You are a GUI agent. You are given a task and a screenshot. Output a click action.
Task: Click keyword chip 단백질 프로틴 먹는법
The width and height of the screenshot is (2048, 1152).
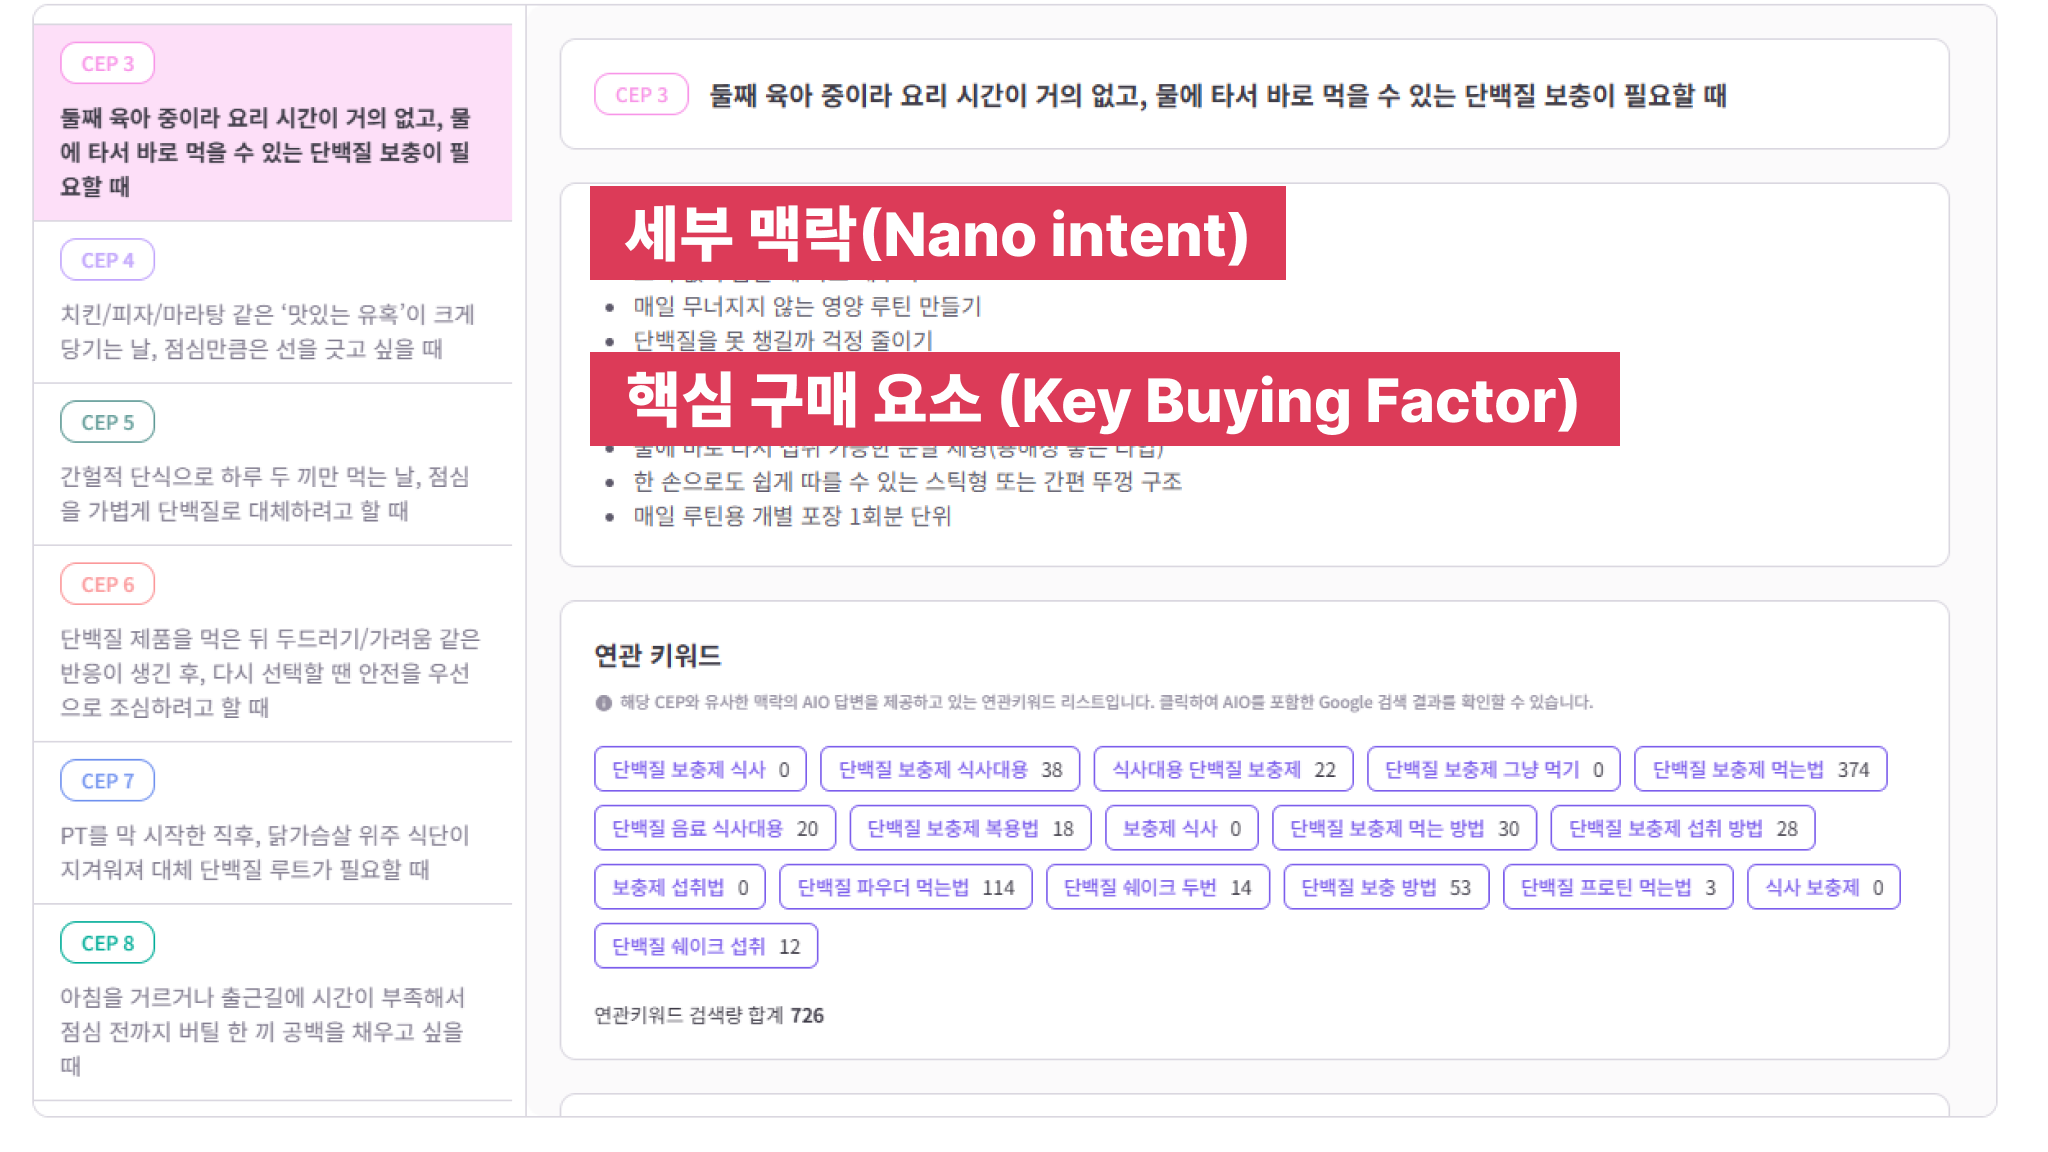click(x=1617, y=887)
